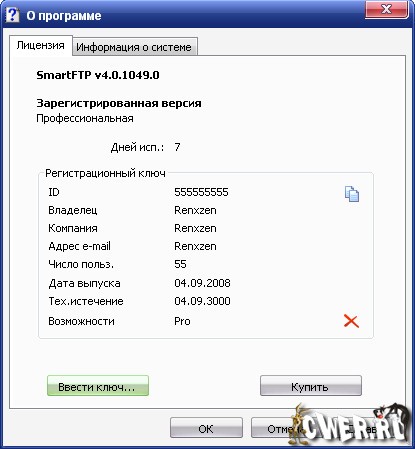
Task: Click the Дата выпуска date 04.09.2008
Action: (202, 283)
